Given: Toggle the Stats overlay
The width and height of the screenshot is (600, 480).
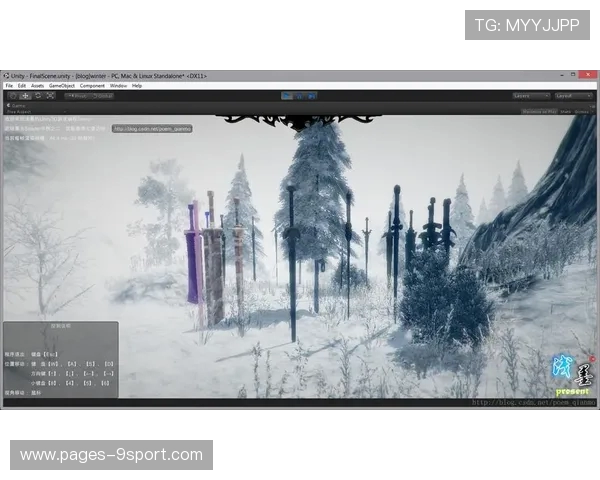Looking at the screenshot, I should pyautogui.click(x=565, y=112).
